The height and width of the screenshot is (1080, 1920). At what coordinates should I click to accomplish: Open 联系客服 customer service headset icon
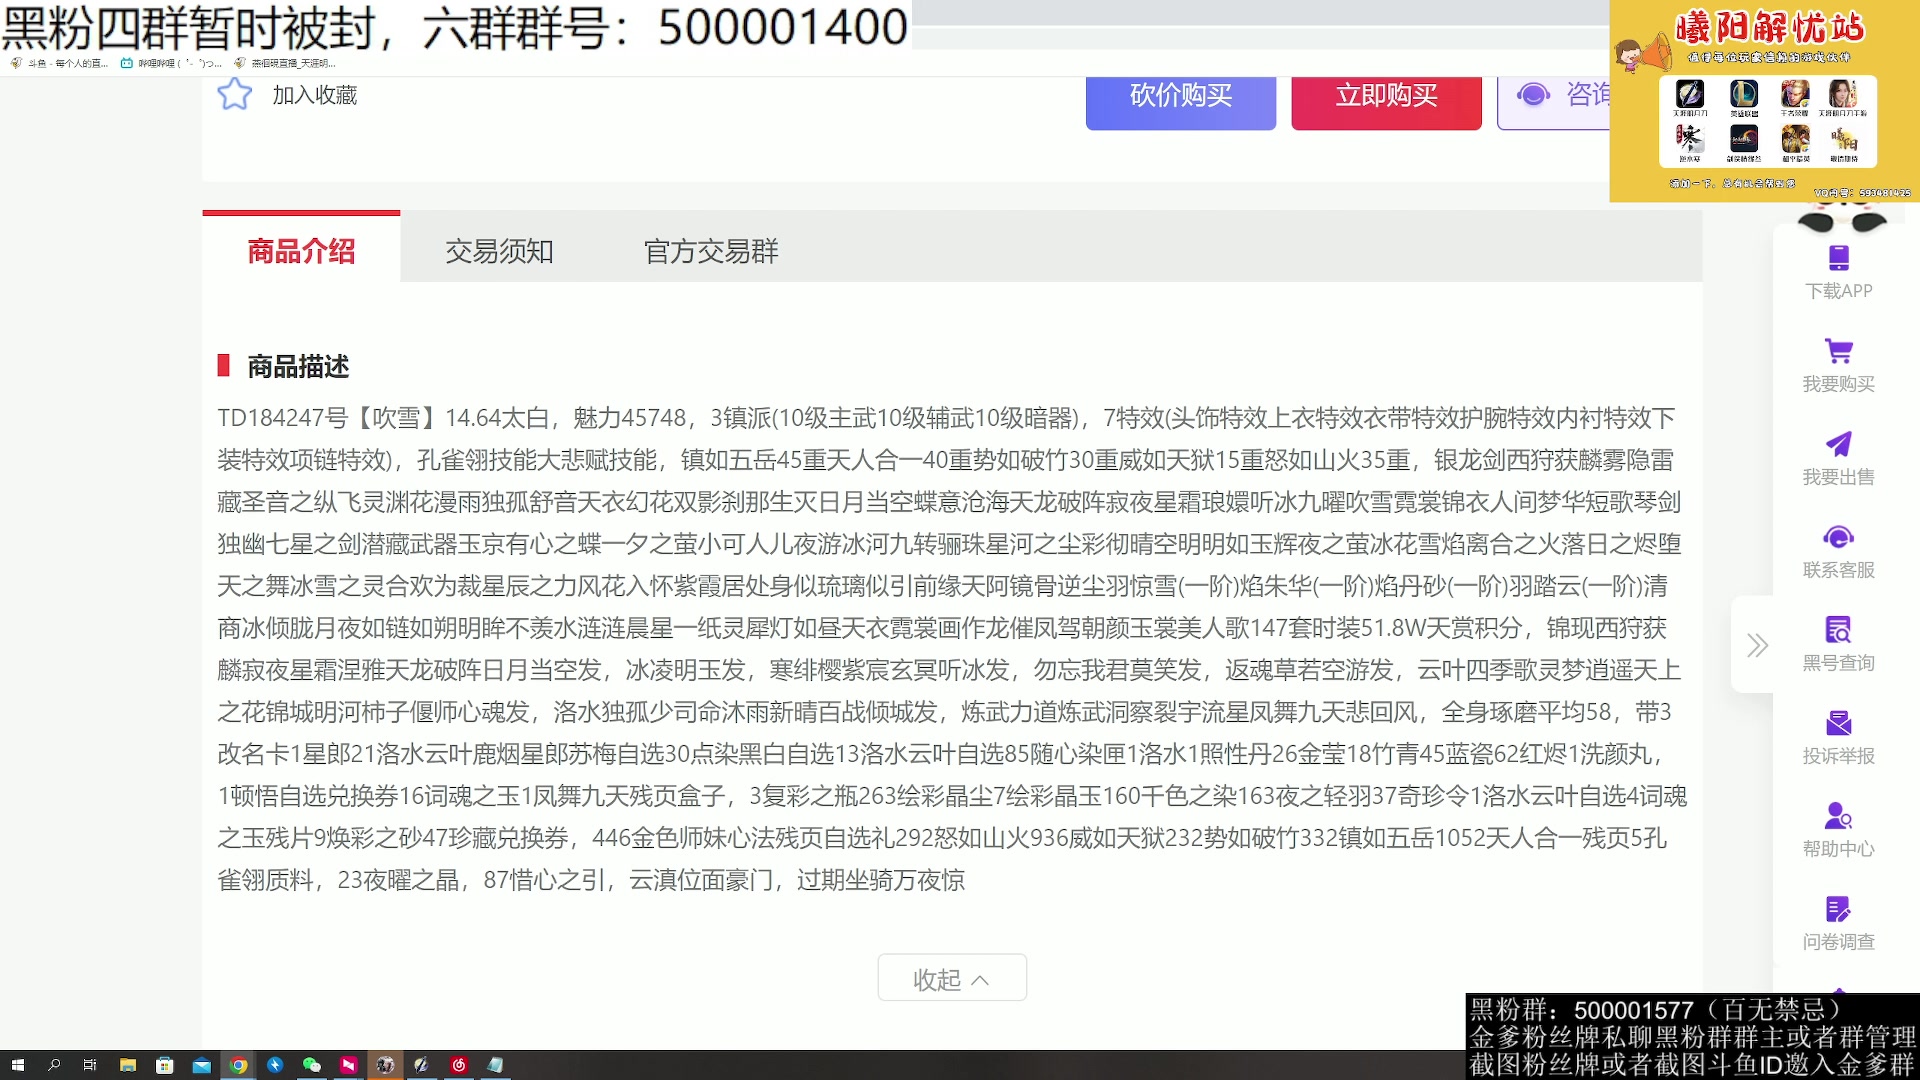[x=1838, y=538]
